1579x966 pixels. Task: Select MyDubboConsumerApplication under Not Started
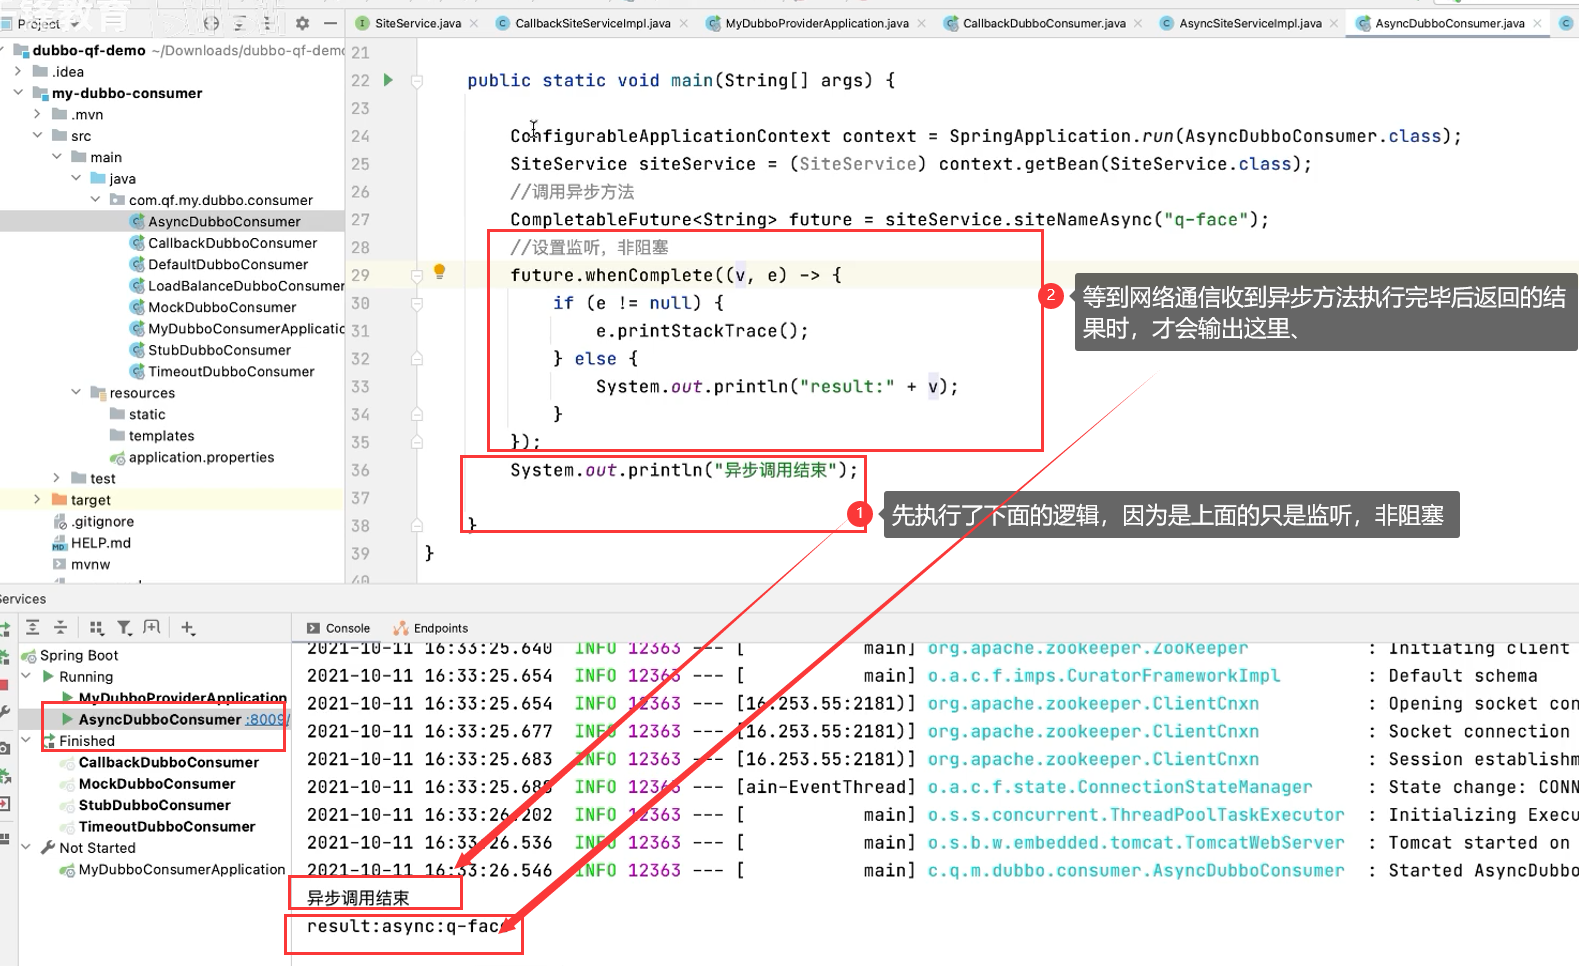pos(182,869)
